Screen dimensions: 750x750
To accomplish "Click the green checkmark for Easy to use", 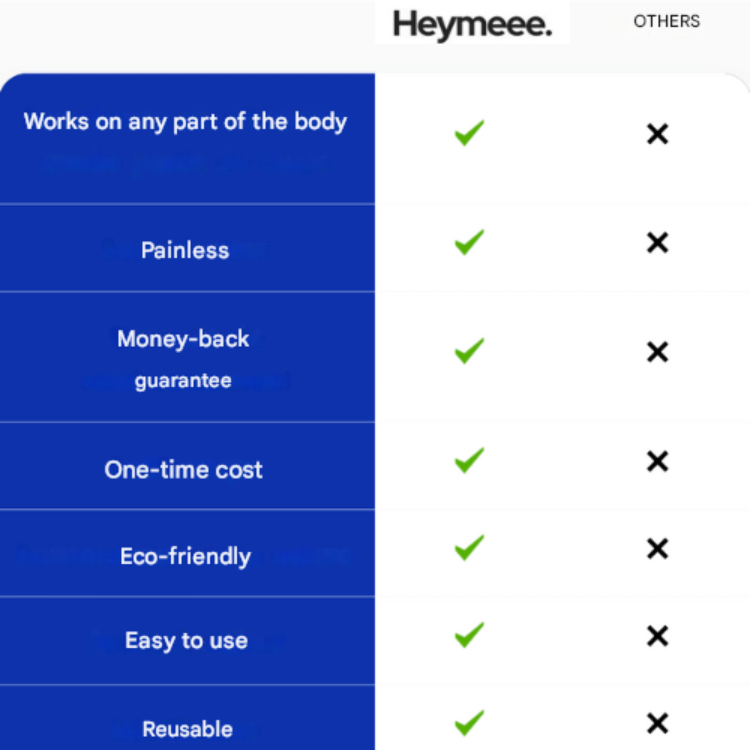I will (x=469, y=635).
